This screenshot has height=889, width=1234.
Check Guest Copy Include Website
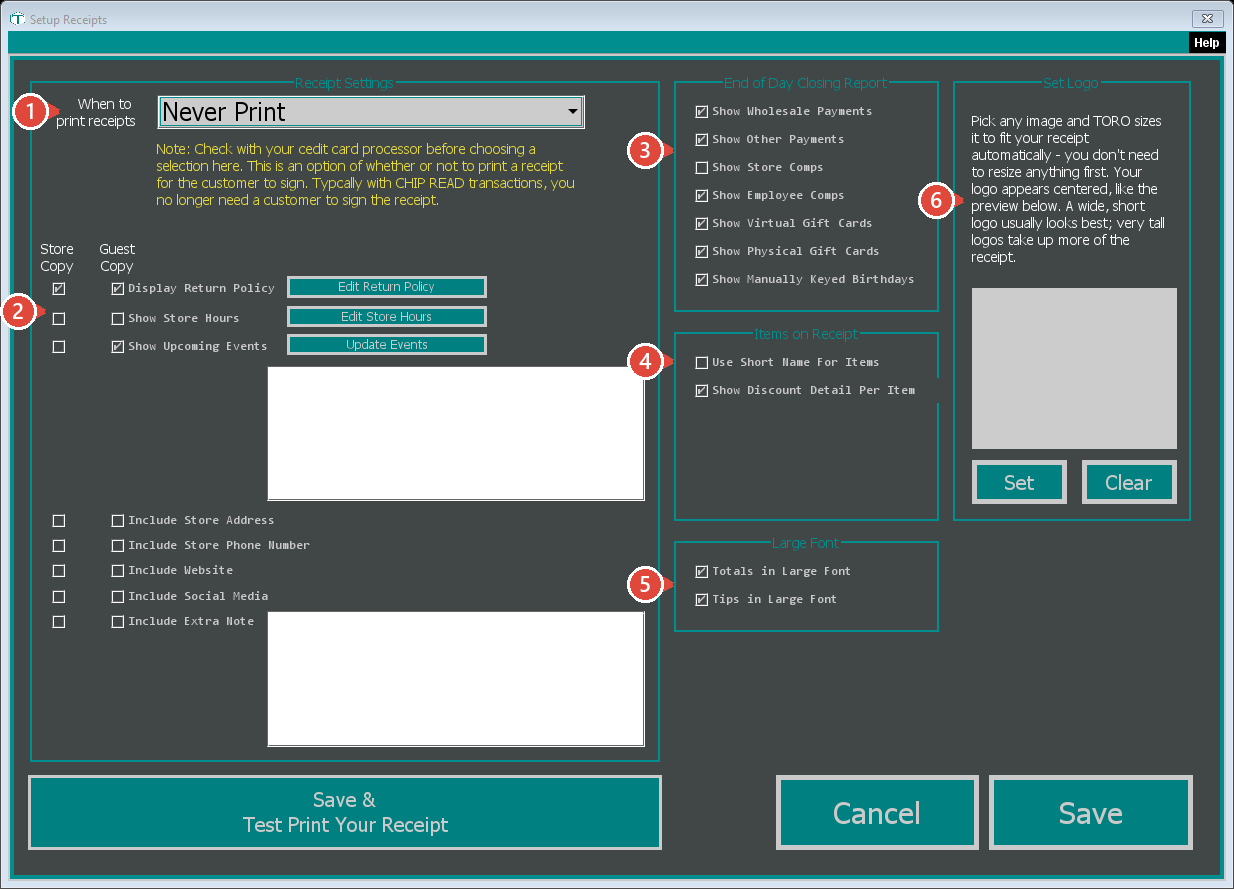(x=118, y=571)
